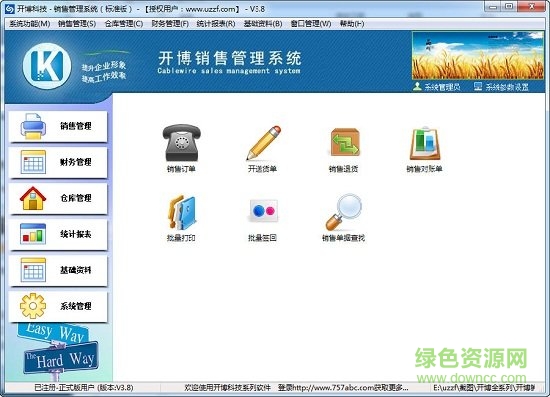Open the 基础资料(B) menu
Image resolution: width=550 pixels, height=397 pixels.
click(x=263, y=24)
